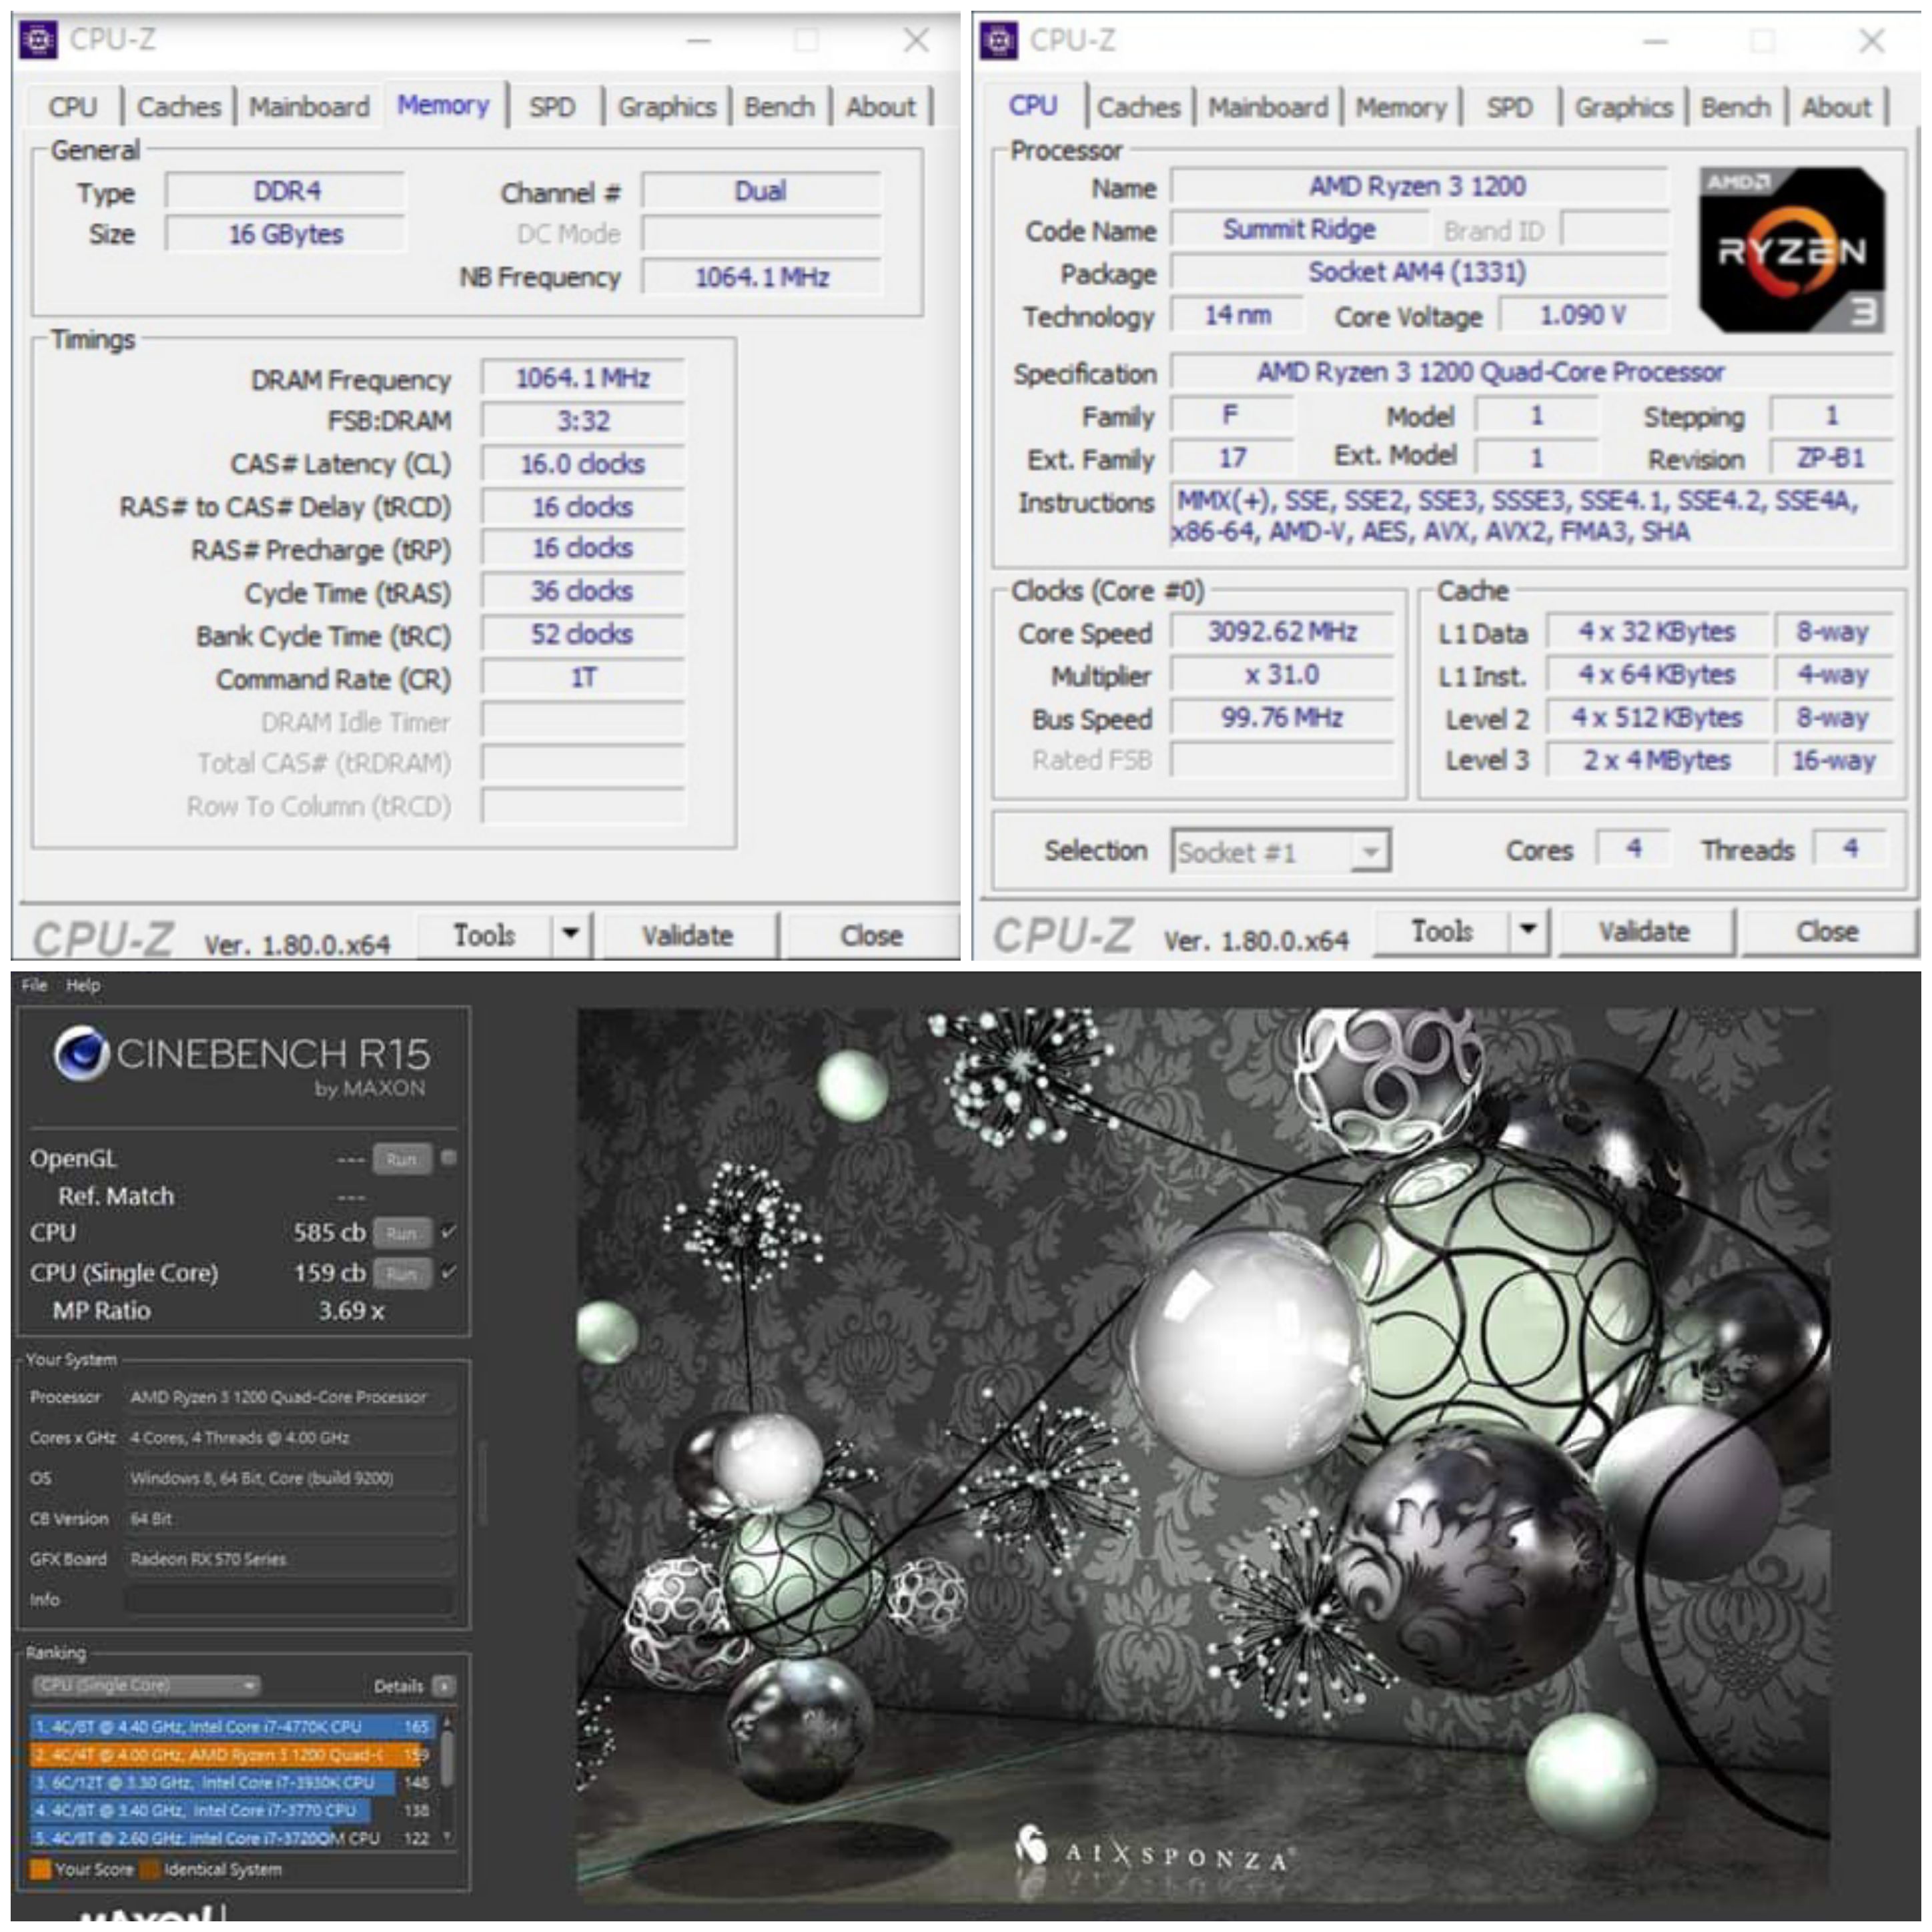The height and width of the screenshot is (1932, 1932).
Task: Select the Intel Core i7-3720QM ranking entry
Action: click(232, 1838)
